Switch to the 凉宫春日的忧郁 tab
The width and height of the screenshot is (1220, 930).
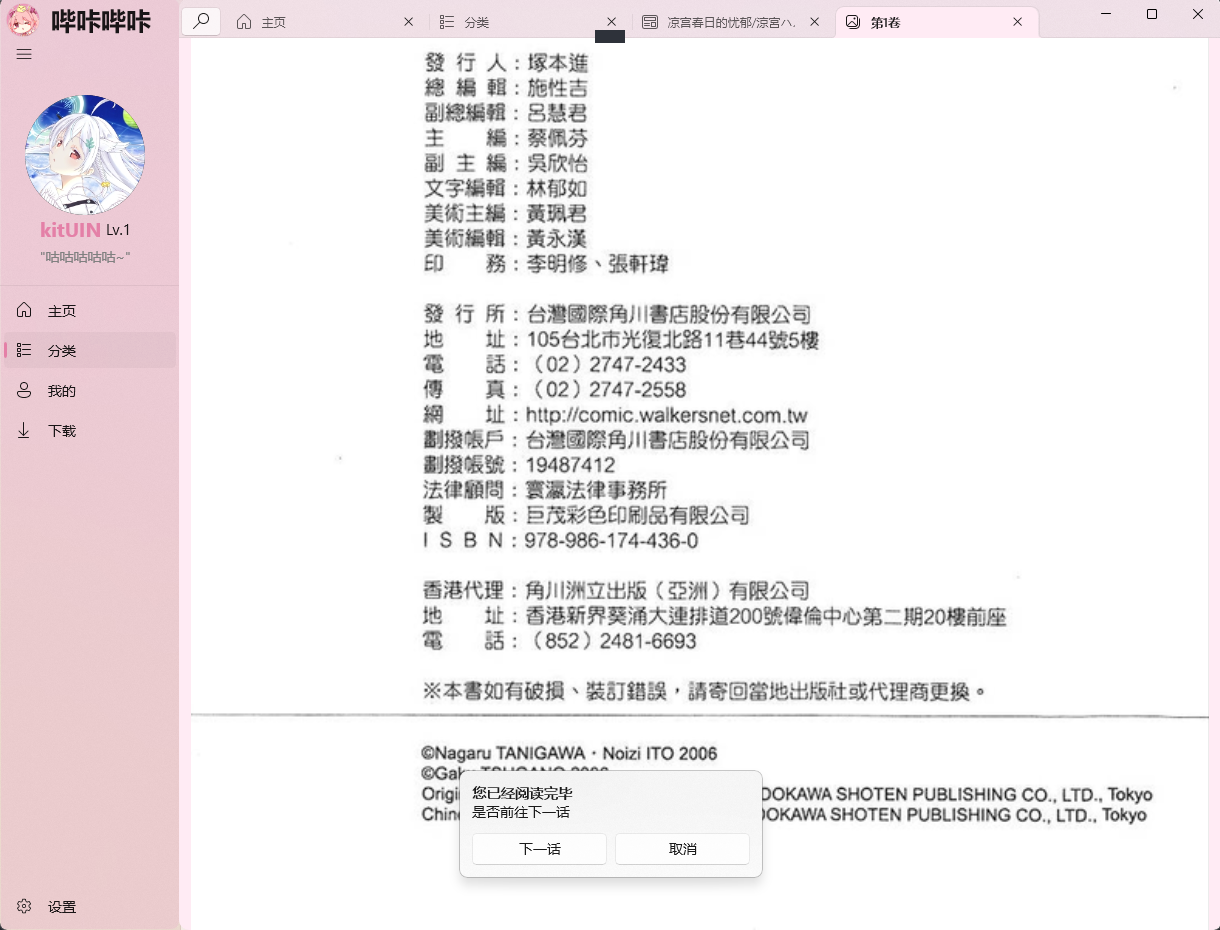731,22
